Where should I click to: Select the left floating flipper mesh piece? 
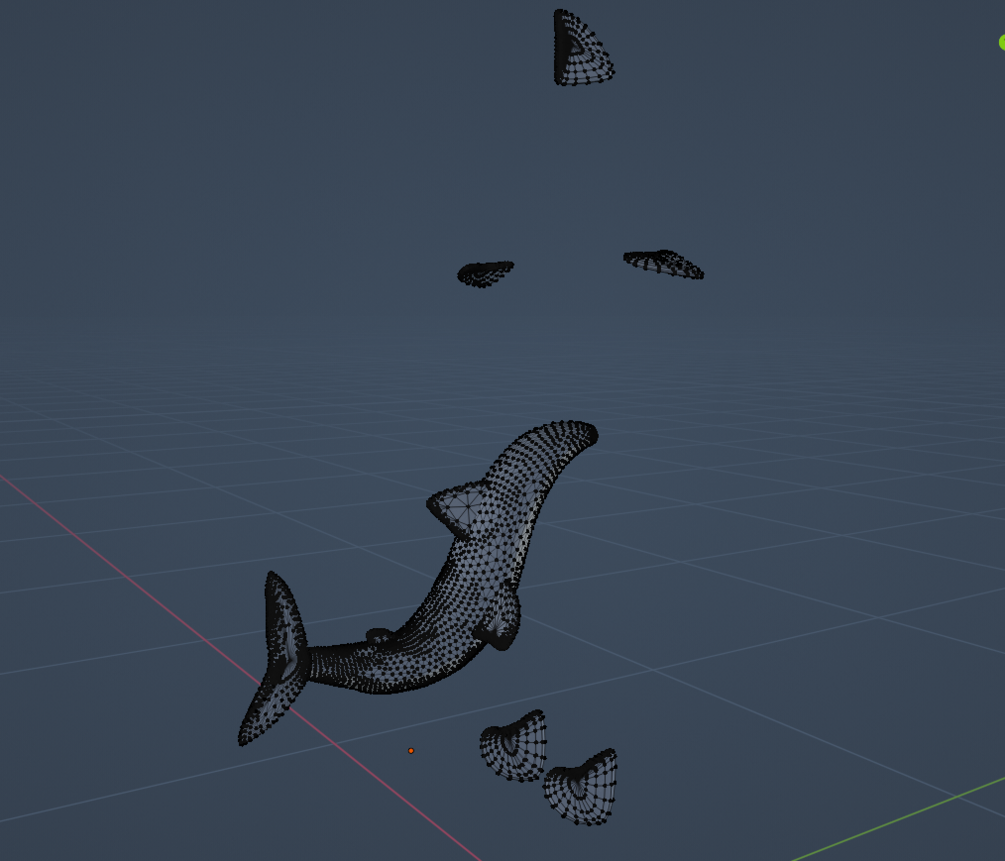click(x=485, y=274)
